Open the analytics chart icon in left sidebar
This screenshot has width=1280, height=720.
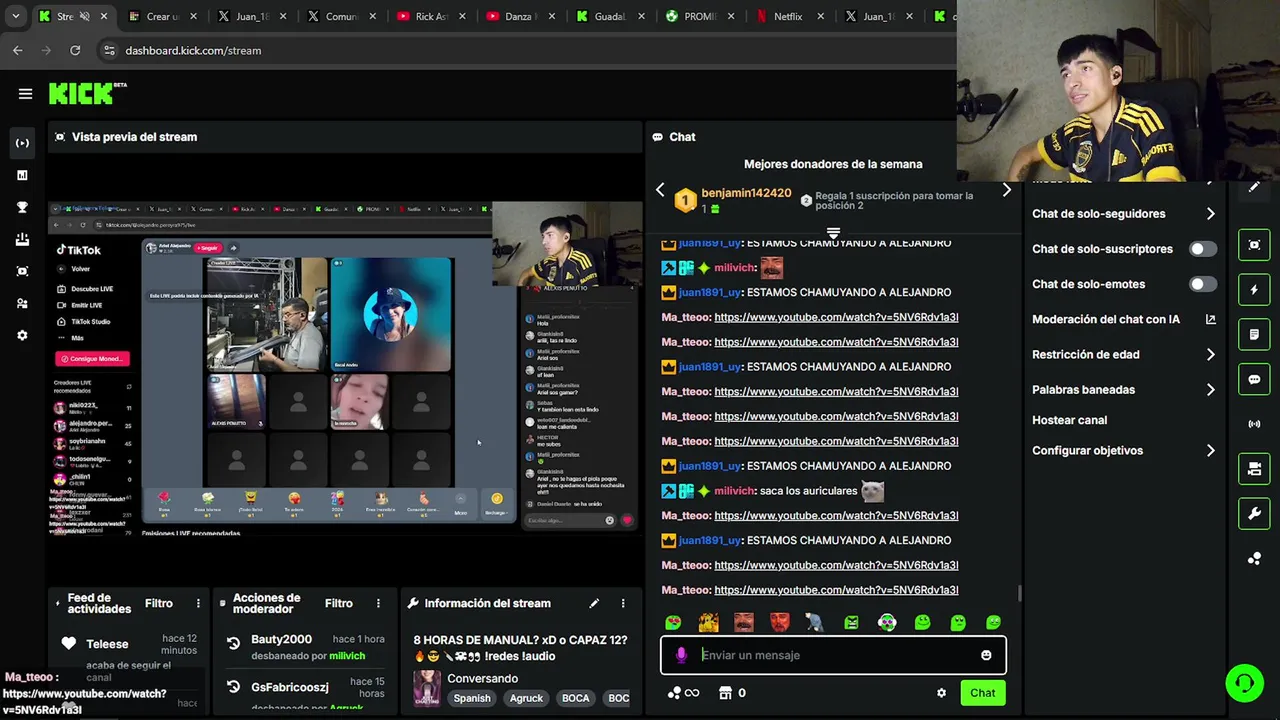tap(22, 175)
